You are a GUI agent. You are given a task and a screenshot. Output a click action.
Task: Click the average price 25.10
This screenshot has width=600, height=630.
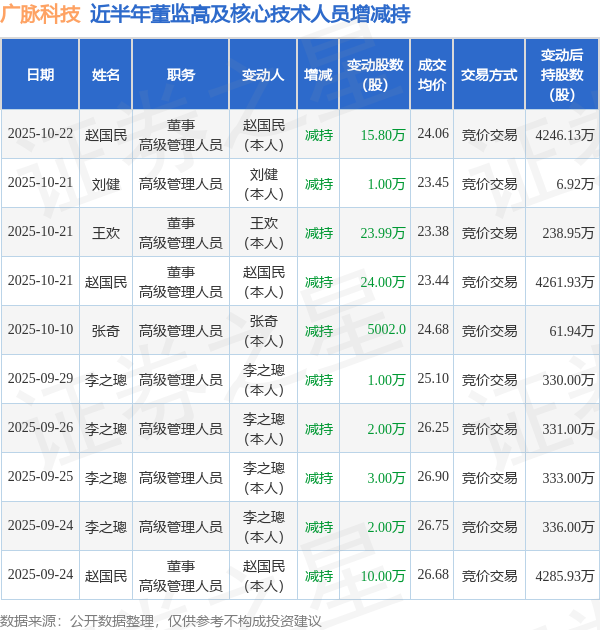coord(433,378)
